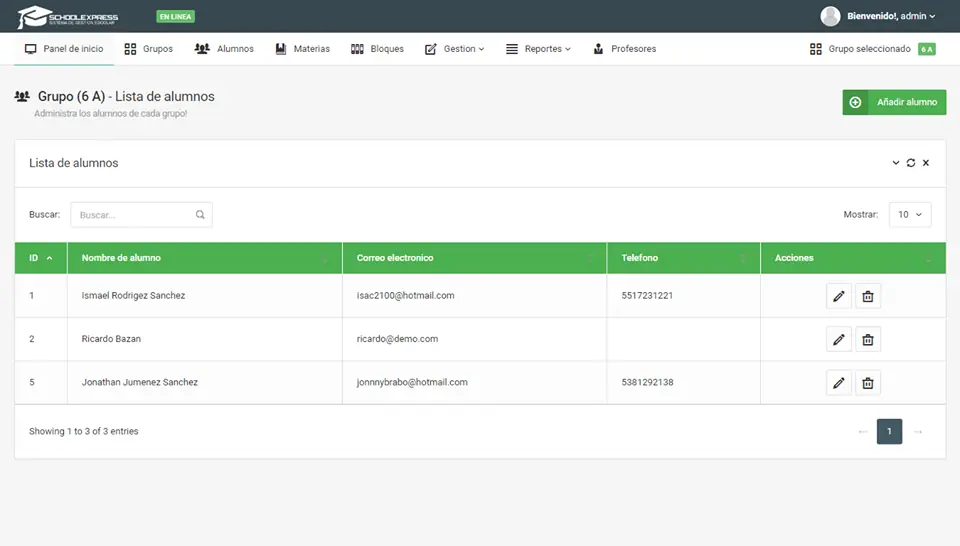Refresh the Lista de alumnos panel

pyautogui.click(x=911, y=163)
